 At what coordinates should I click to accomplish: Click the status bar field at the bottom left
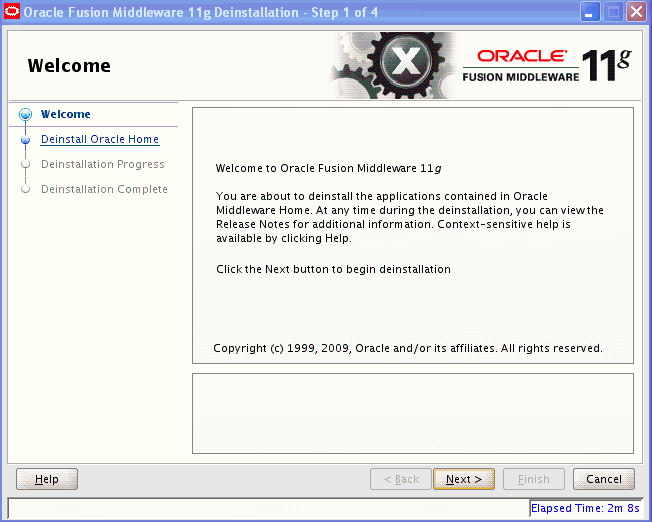[269, 508]
